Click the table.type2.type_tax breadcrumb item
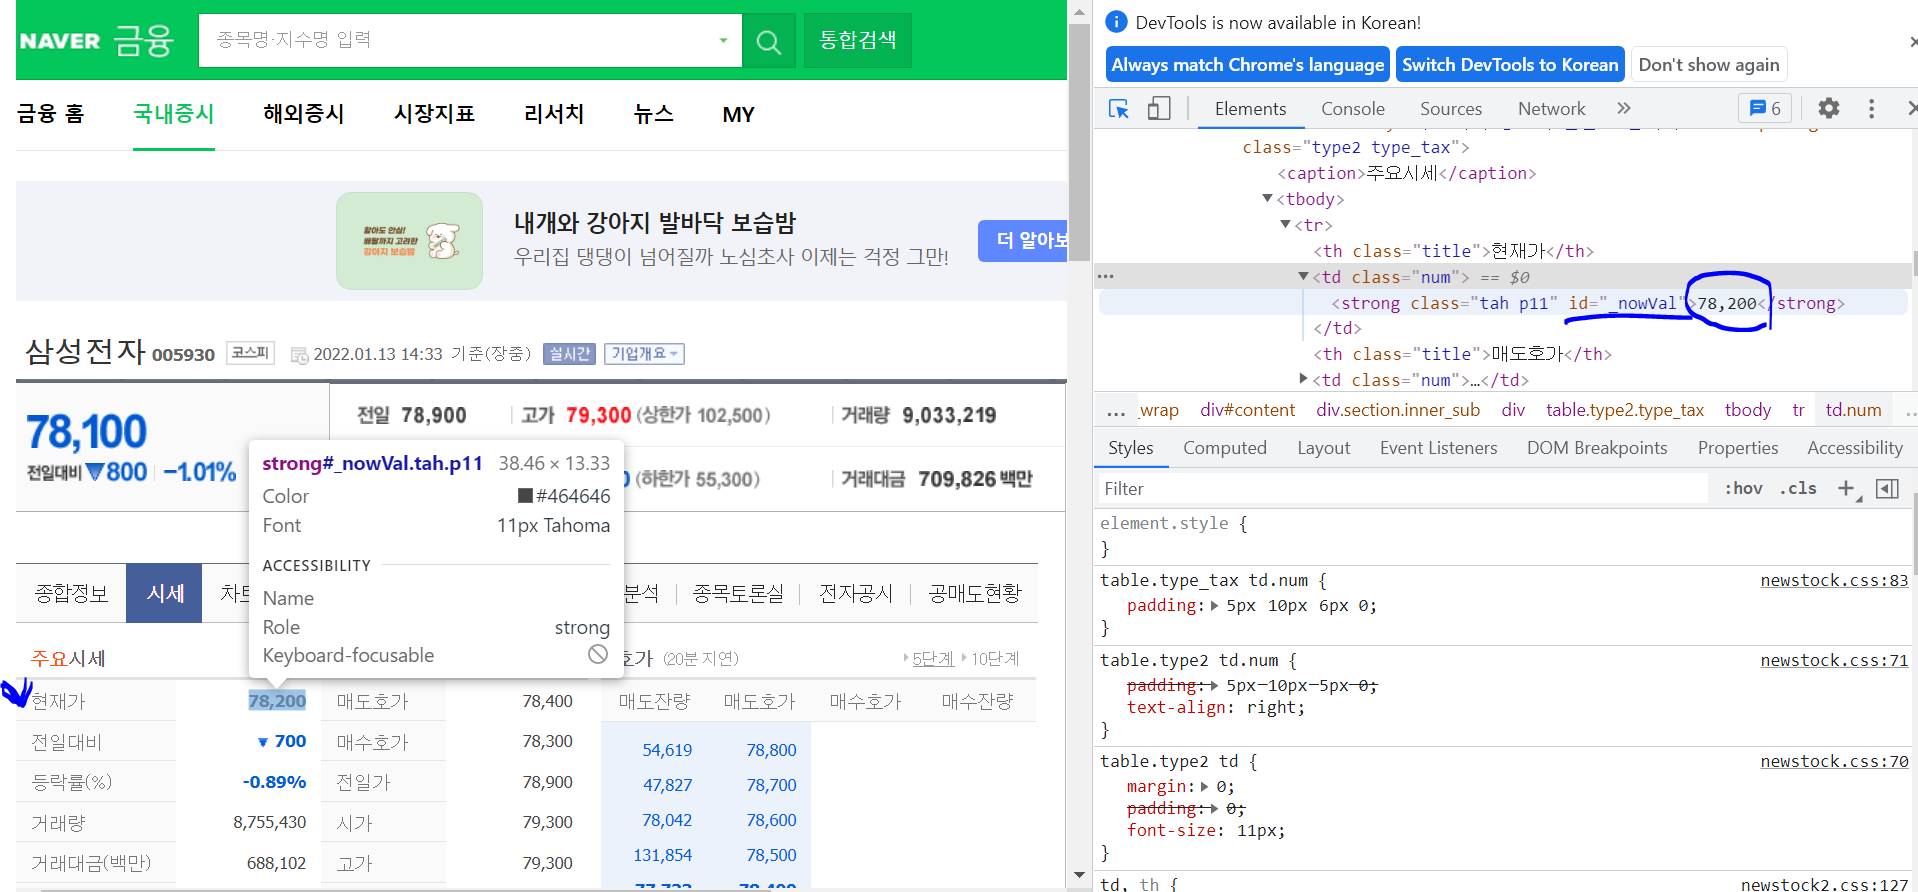The width and height of the screenshot is (1918, 892). click(x=1624, y=410)
